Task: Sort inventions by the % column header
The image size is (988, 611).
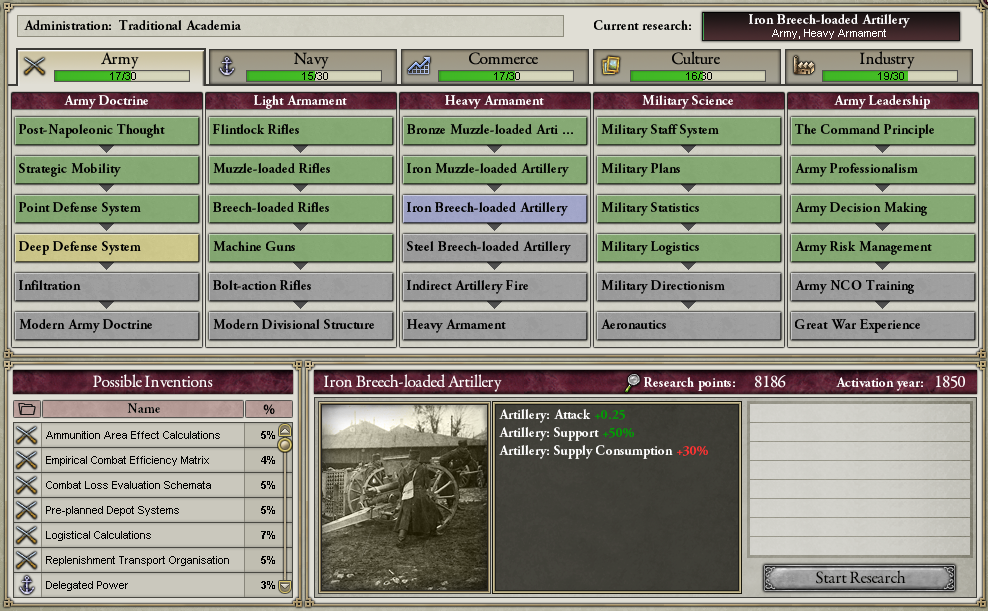Action: (x=269, y=409)
